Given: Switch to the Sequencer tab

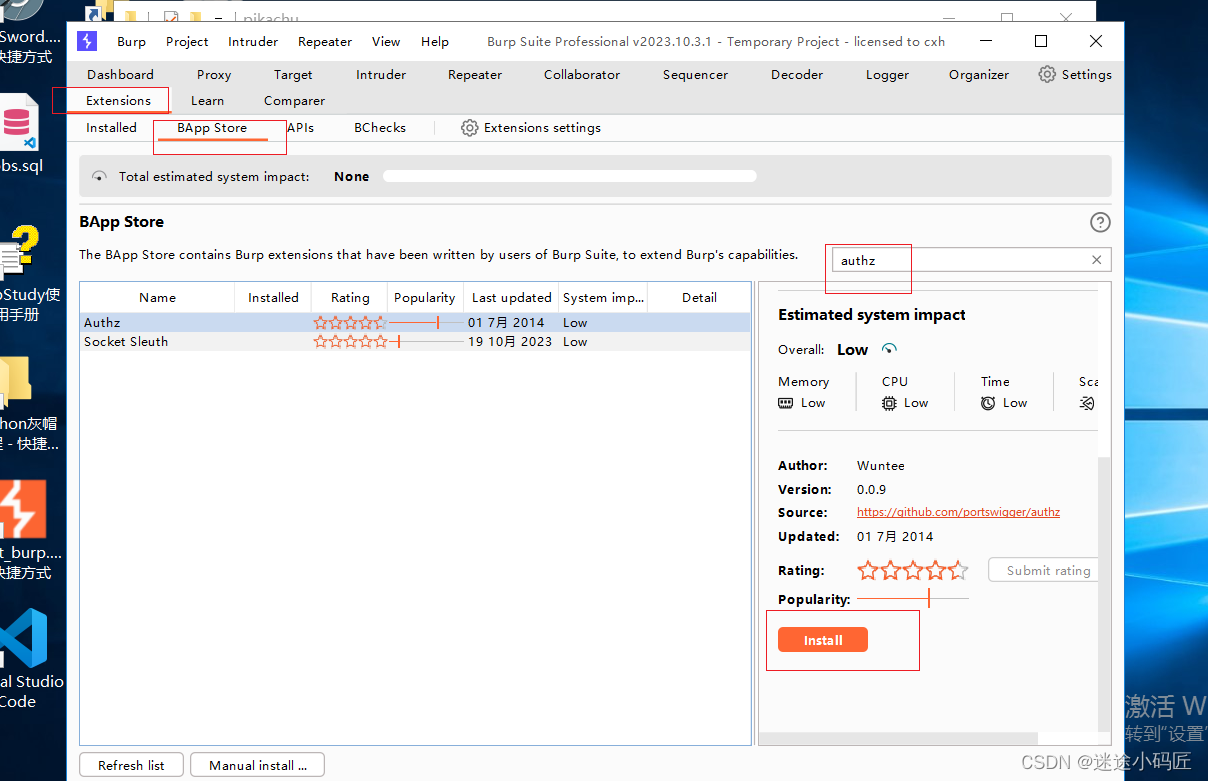Looking at the screenshot, I should (695, 74).
